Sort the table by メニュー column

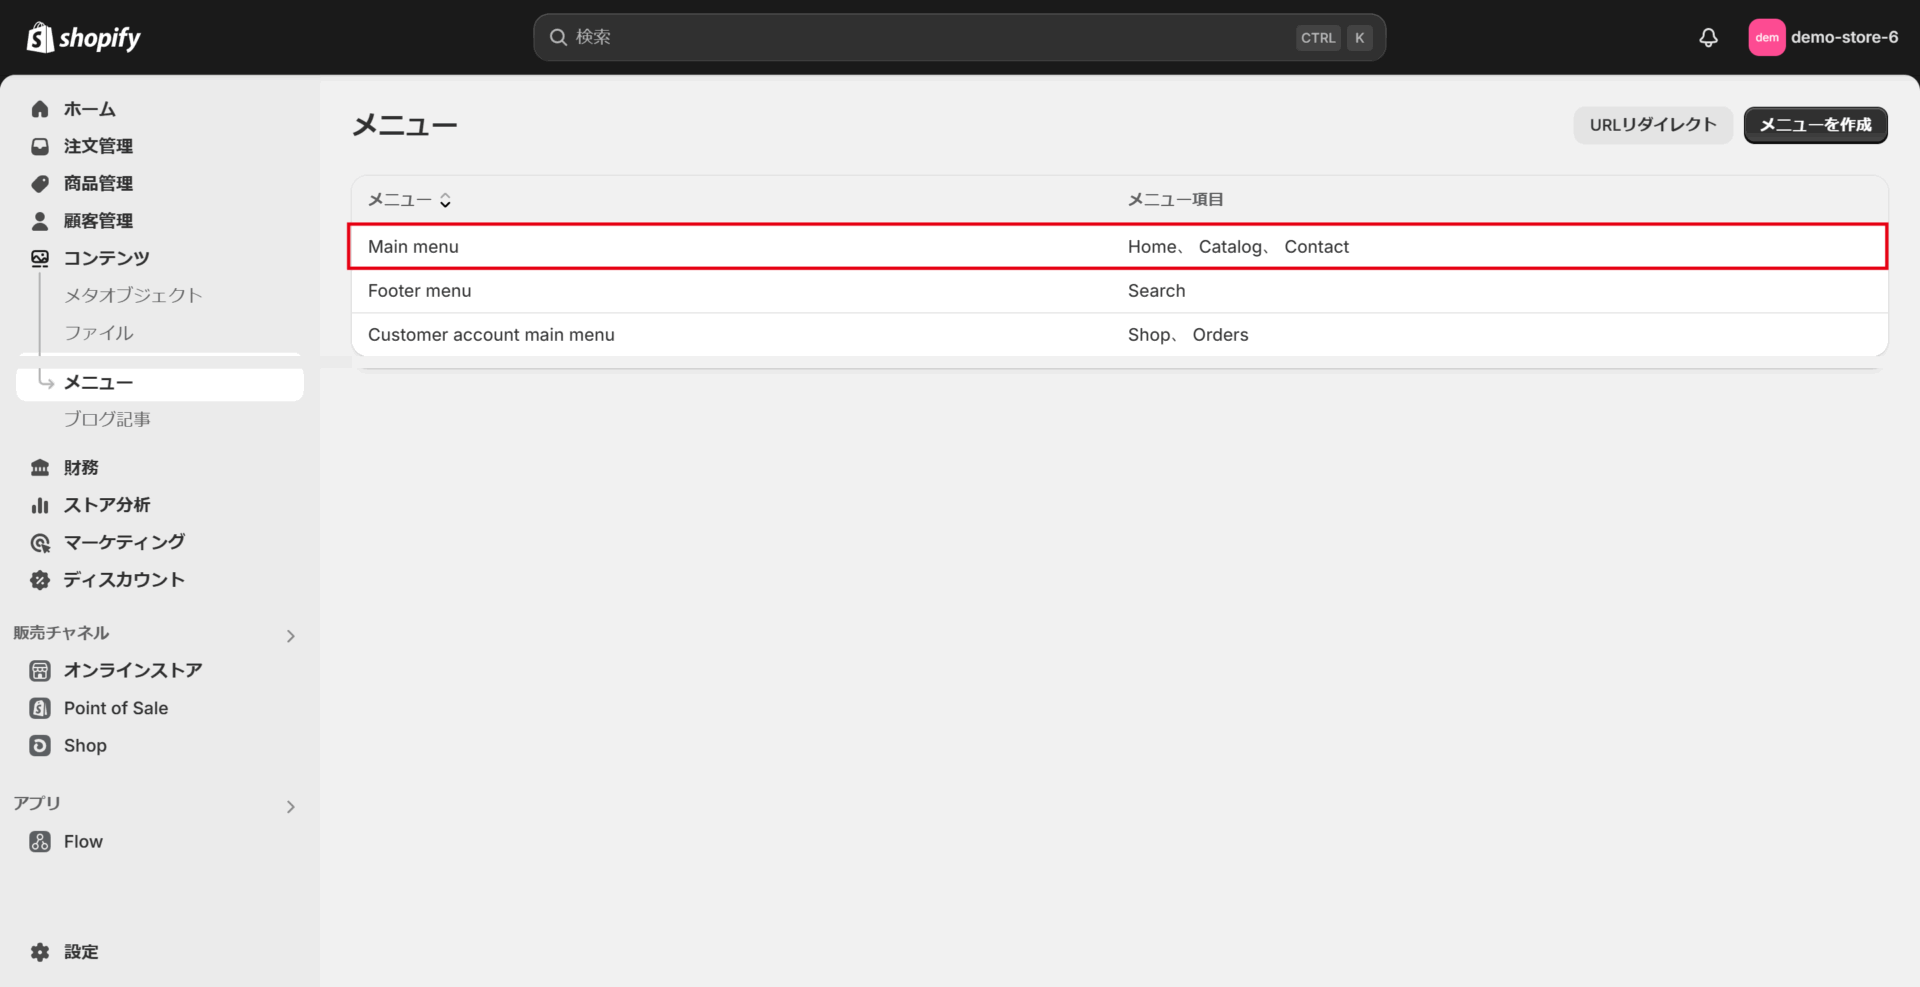click(x=410, y=200)
